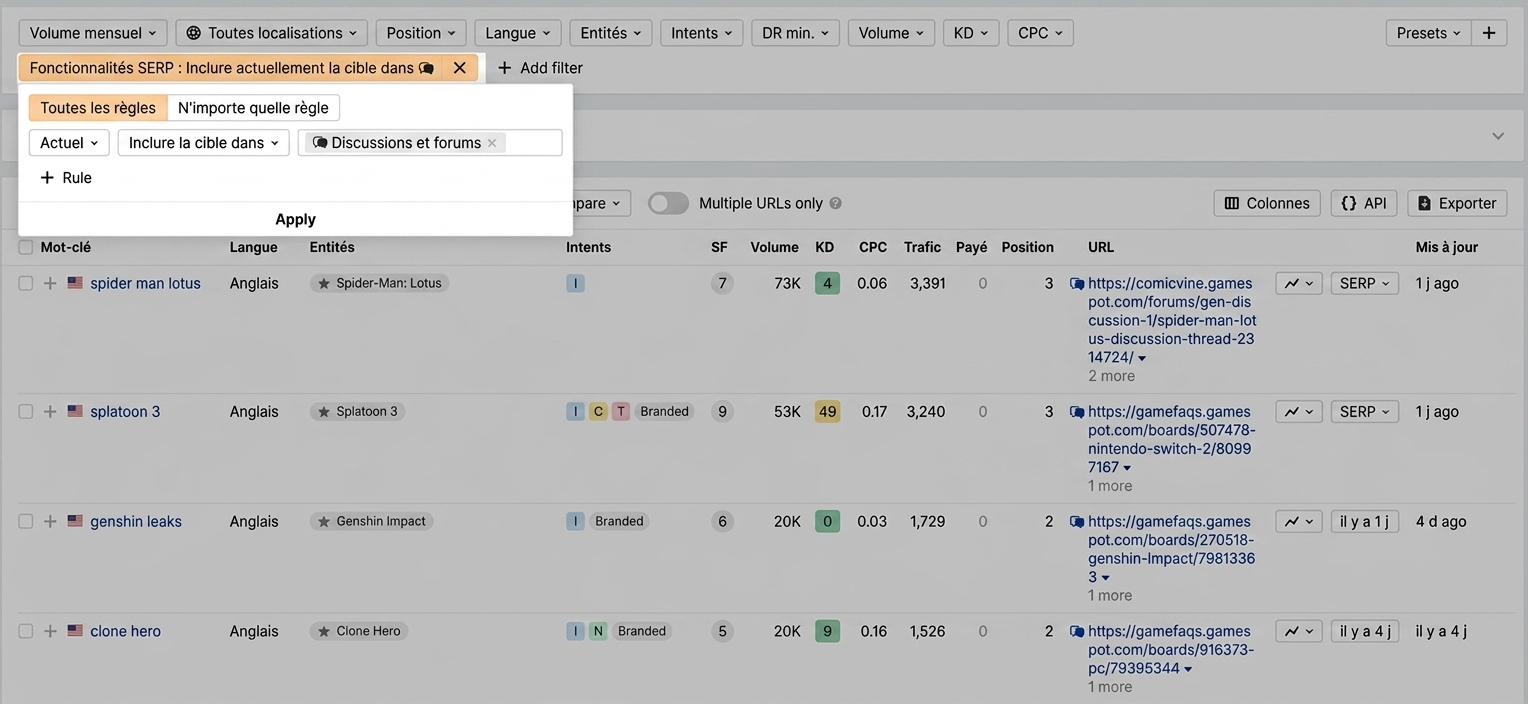Open the Toutes localisations dropdown
This screenshot has width=1528, height=704.
tap(272, 33)
